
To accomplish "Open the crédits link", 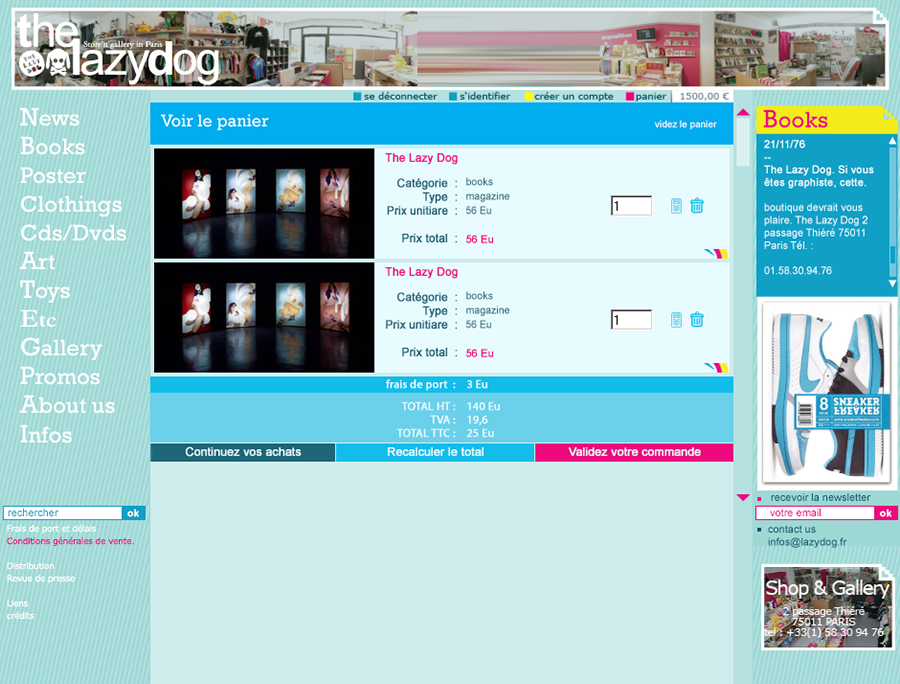I will point(21,616).
